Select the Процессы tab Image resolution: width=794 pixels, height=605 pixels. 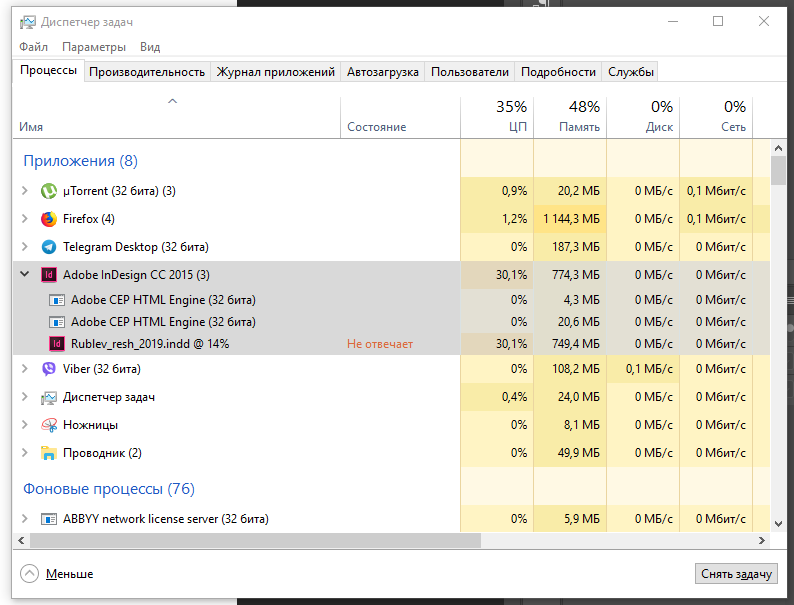[x=49, y=70]
